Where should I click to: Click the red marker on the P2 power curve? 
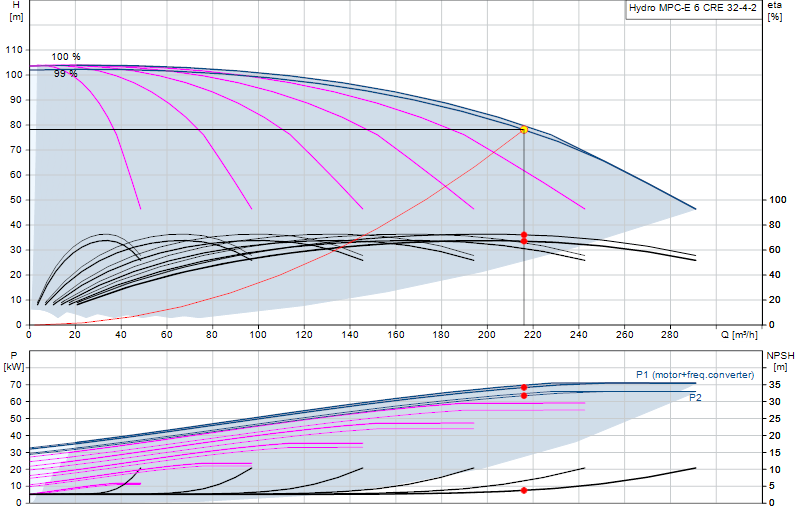tap(524, 396)
